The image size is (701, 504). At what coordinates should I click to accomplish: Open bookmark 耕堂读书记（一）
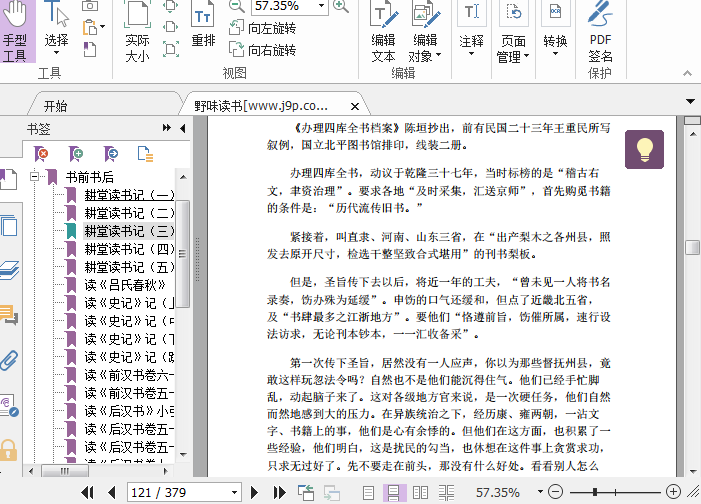point(129,195)
